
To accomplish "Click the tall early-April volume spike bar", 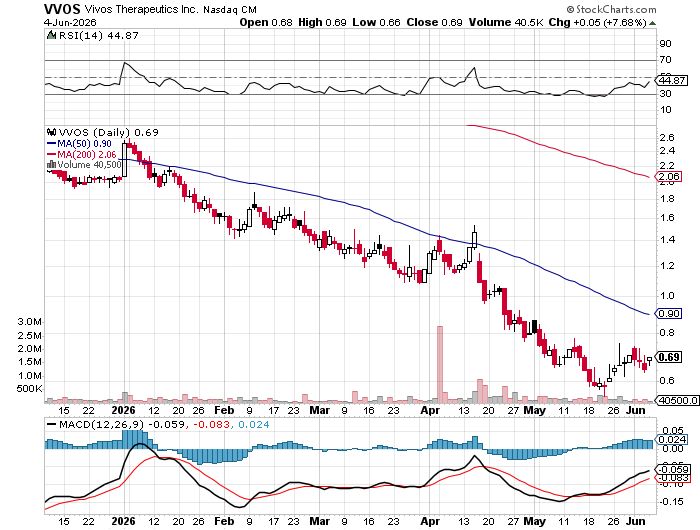I will click(x=440, y=364).
